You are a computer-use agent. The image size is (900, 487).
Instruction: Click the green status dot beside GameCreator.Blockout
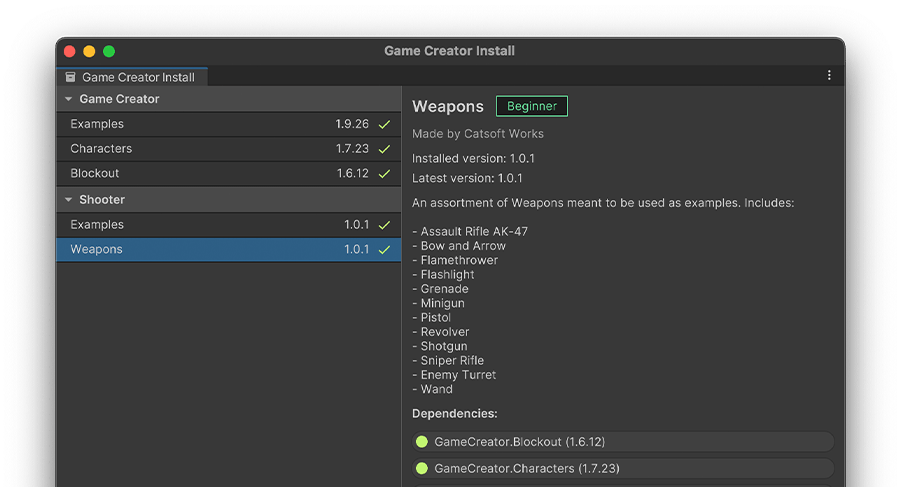(x=422, y=442)
